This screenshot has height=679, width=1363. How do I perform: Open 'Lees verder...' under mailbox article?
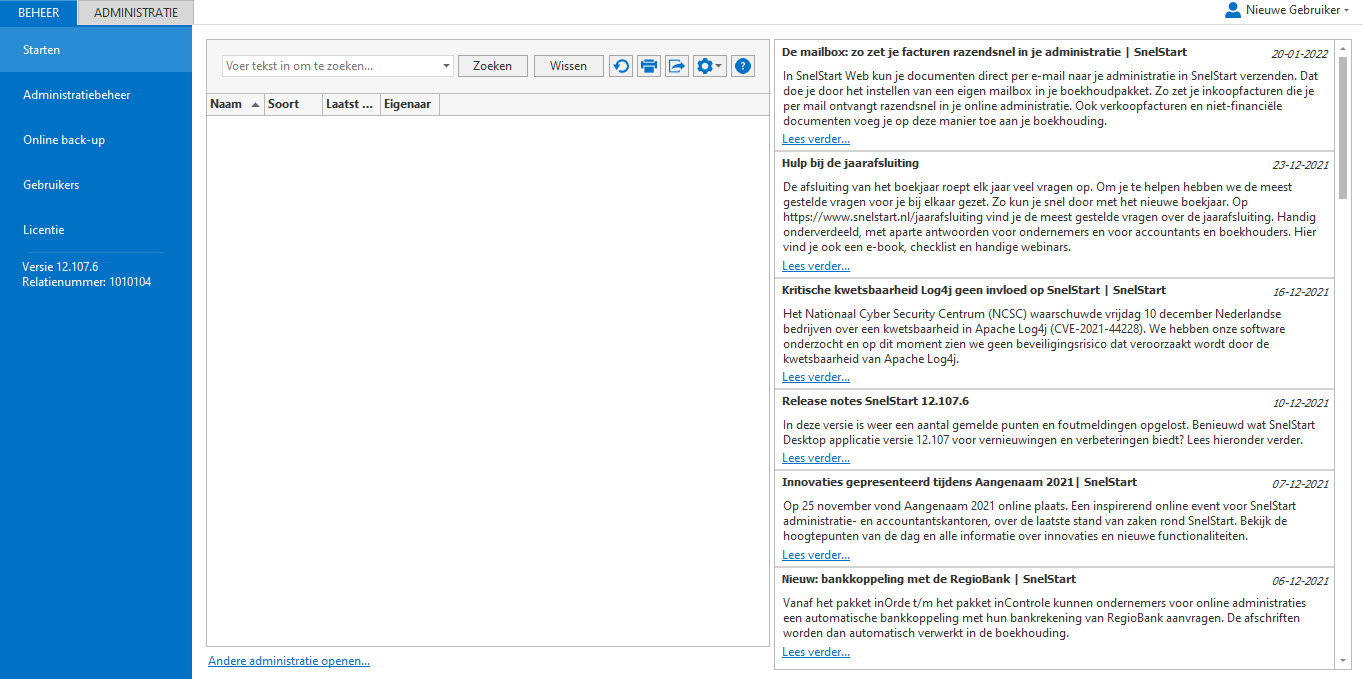pyautogui.click(x=816, y=139)
